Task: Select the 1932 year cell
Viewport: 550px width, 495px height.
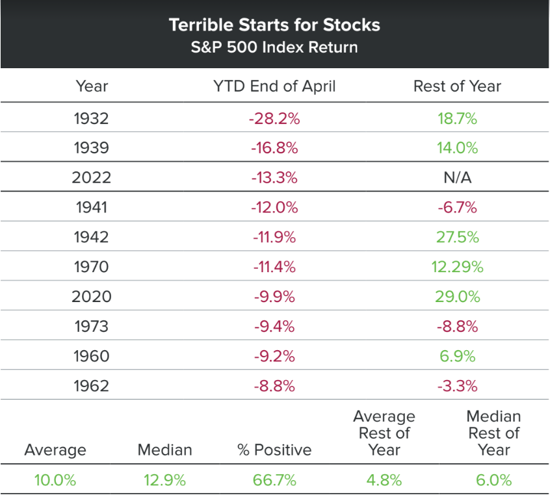Action: (91, 119)
